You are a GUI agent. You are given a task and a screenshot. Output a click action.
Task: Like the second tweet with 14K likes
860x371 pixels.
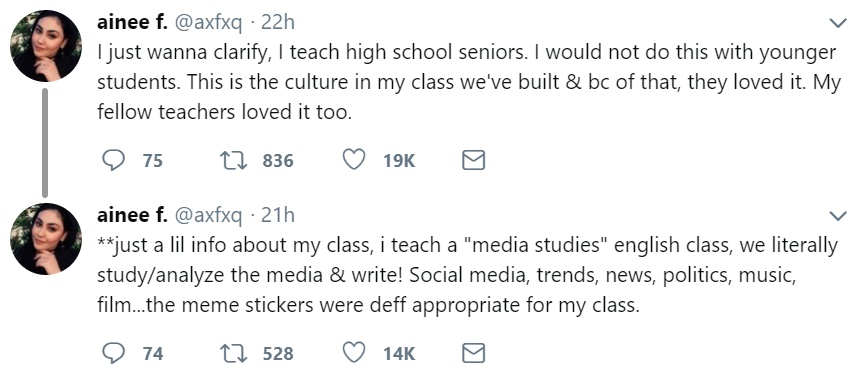pyautogui.click(x=354, y=353)
